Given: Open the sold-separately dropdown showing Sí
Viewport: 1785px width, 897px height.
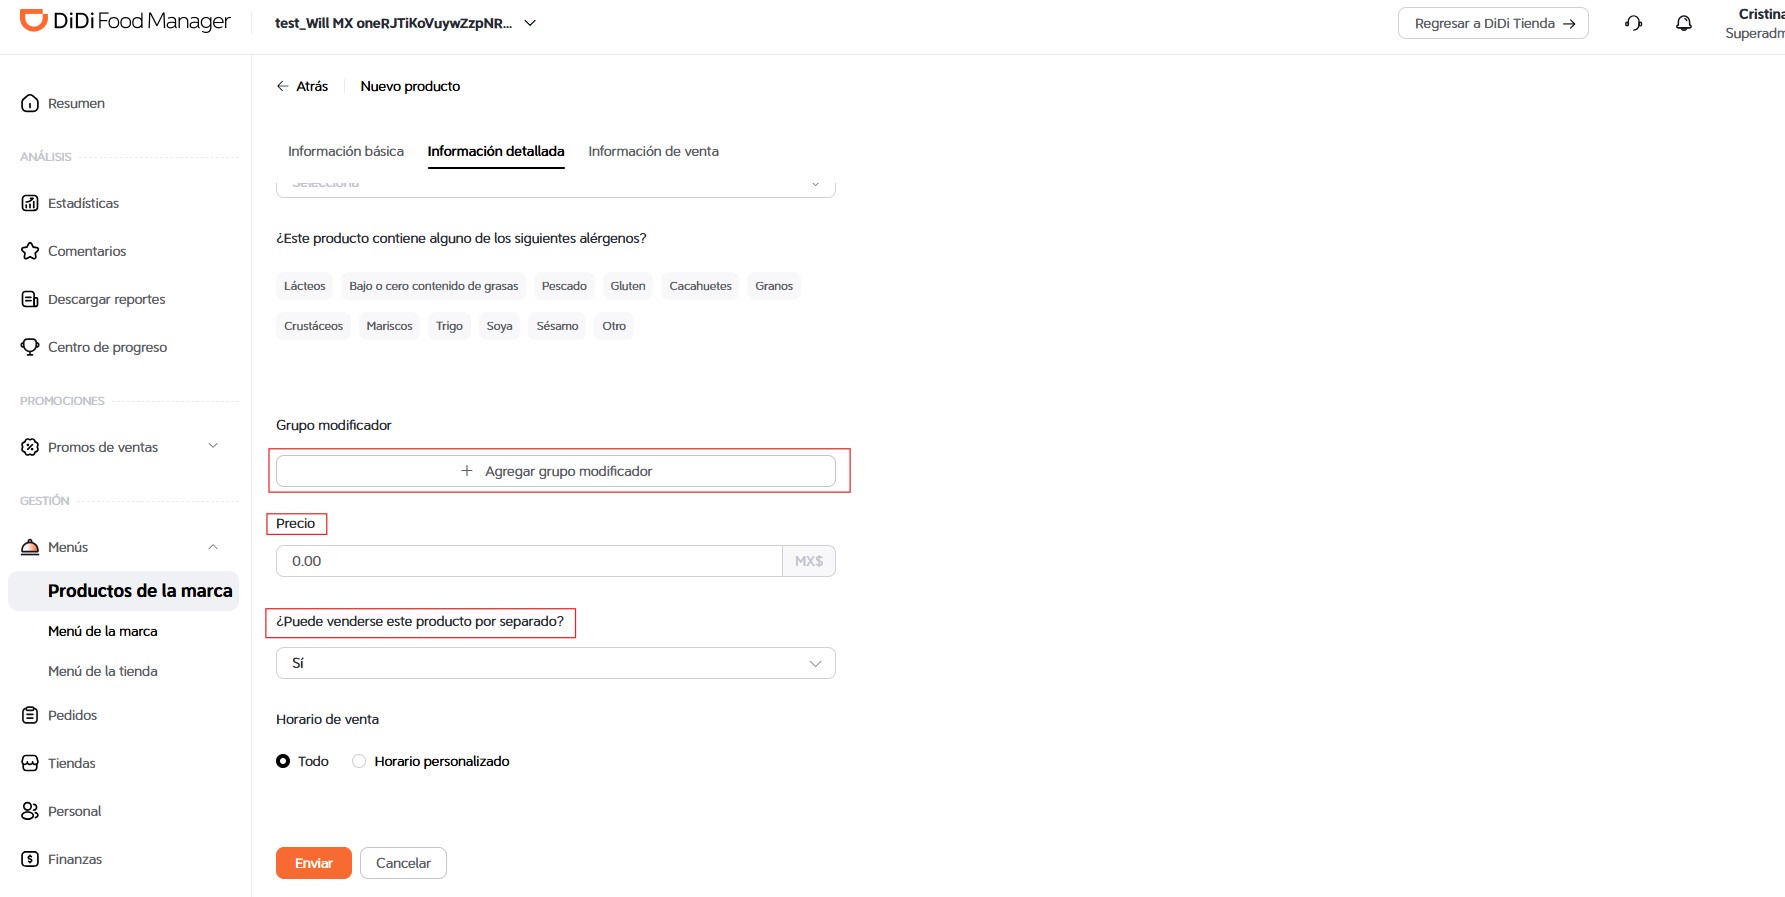Looking at the screenshot, I should 556,663.
